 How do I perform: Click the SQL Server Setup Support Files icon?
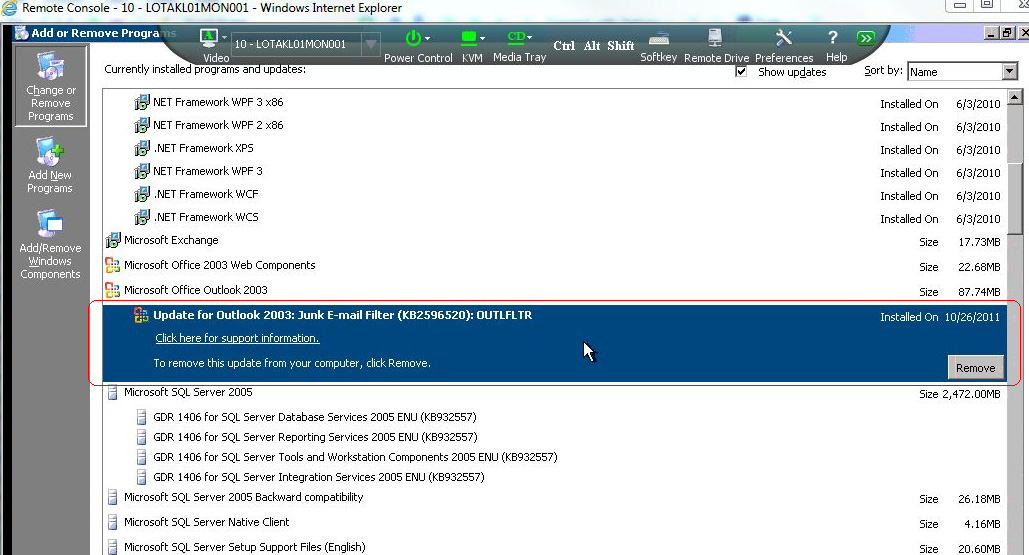coord(113,547)
